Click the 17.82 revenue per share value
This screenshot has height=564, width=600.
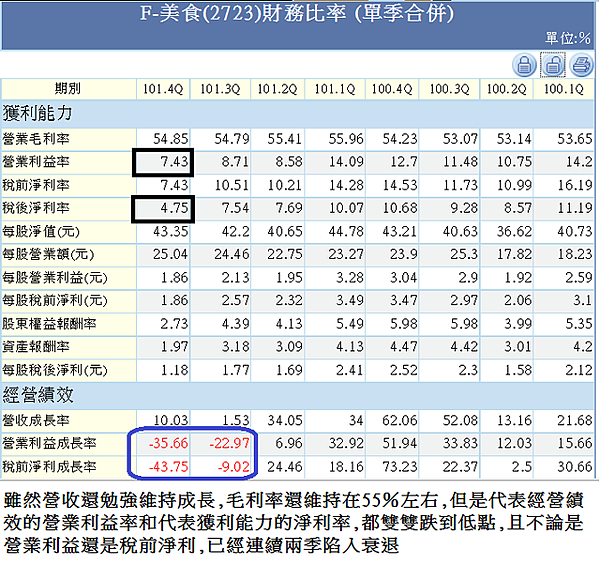514,254
